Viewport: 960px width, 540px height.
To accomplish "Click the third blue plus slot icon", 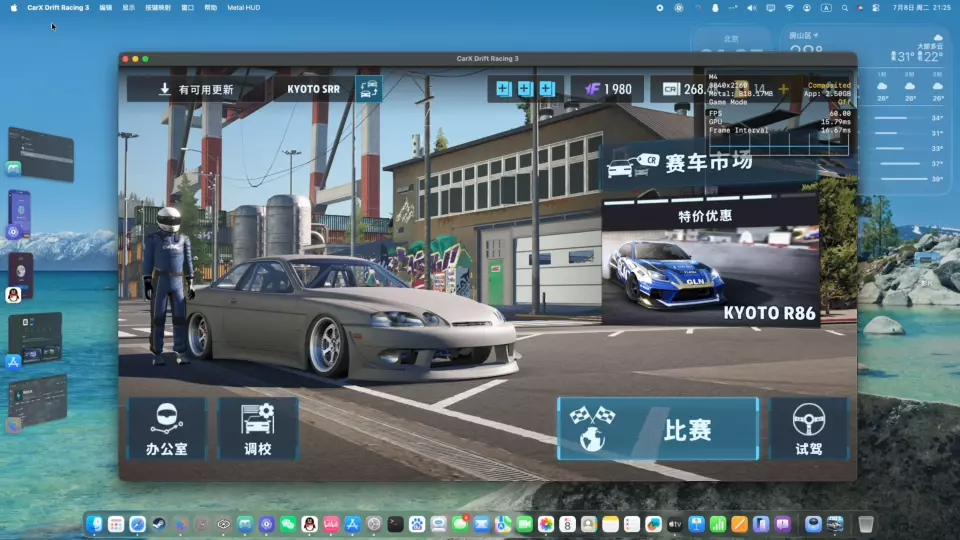I will 547,89.
